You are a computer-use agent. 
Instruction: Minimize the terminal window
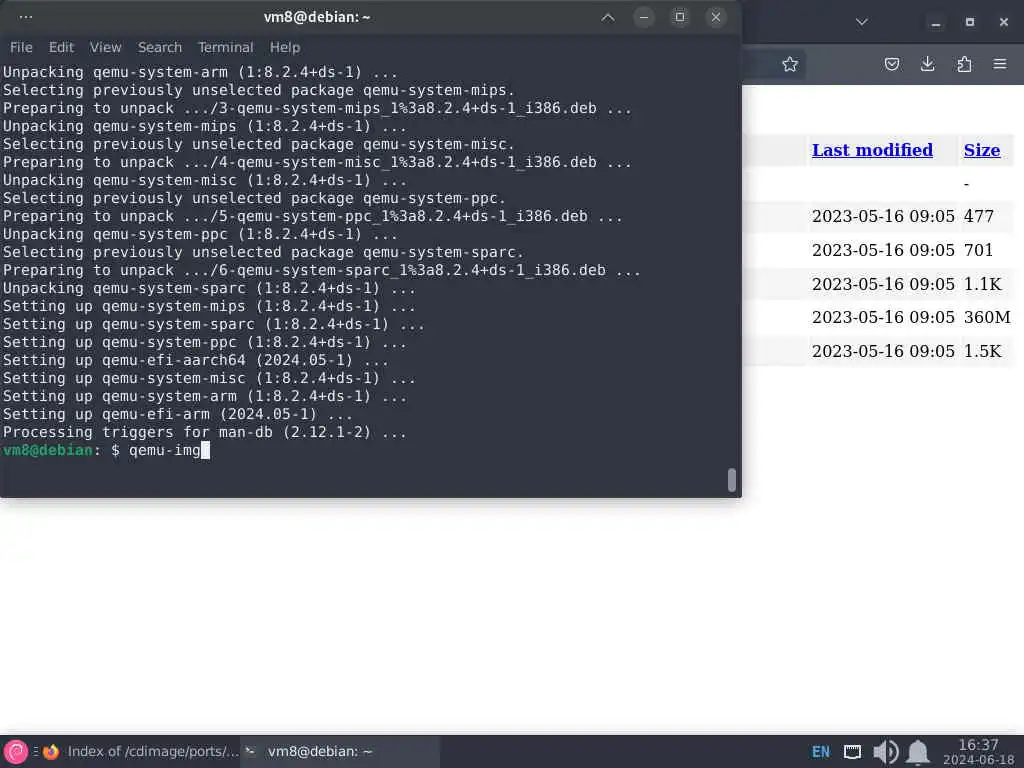pos(644,18)
